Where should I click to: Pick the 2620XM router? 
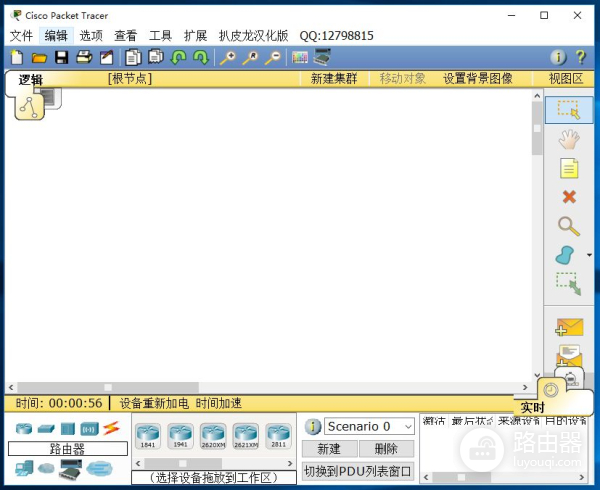(213, 436)
